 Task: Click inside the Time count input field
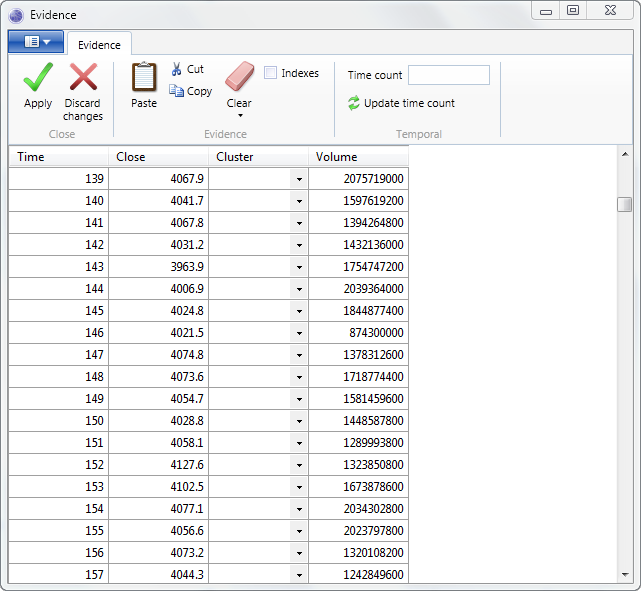tap(448, 75)
